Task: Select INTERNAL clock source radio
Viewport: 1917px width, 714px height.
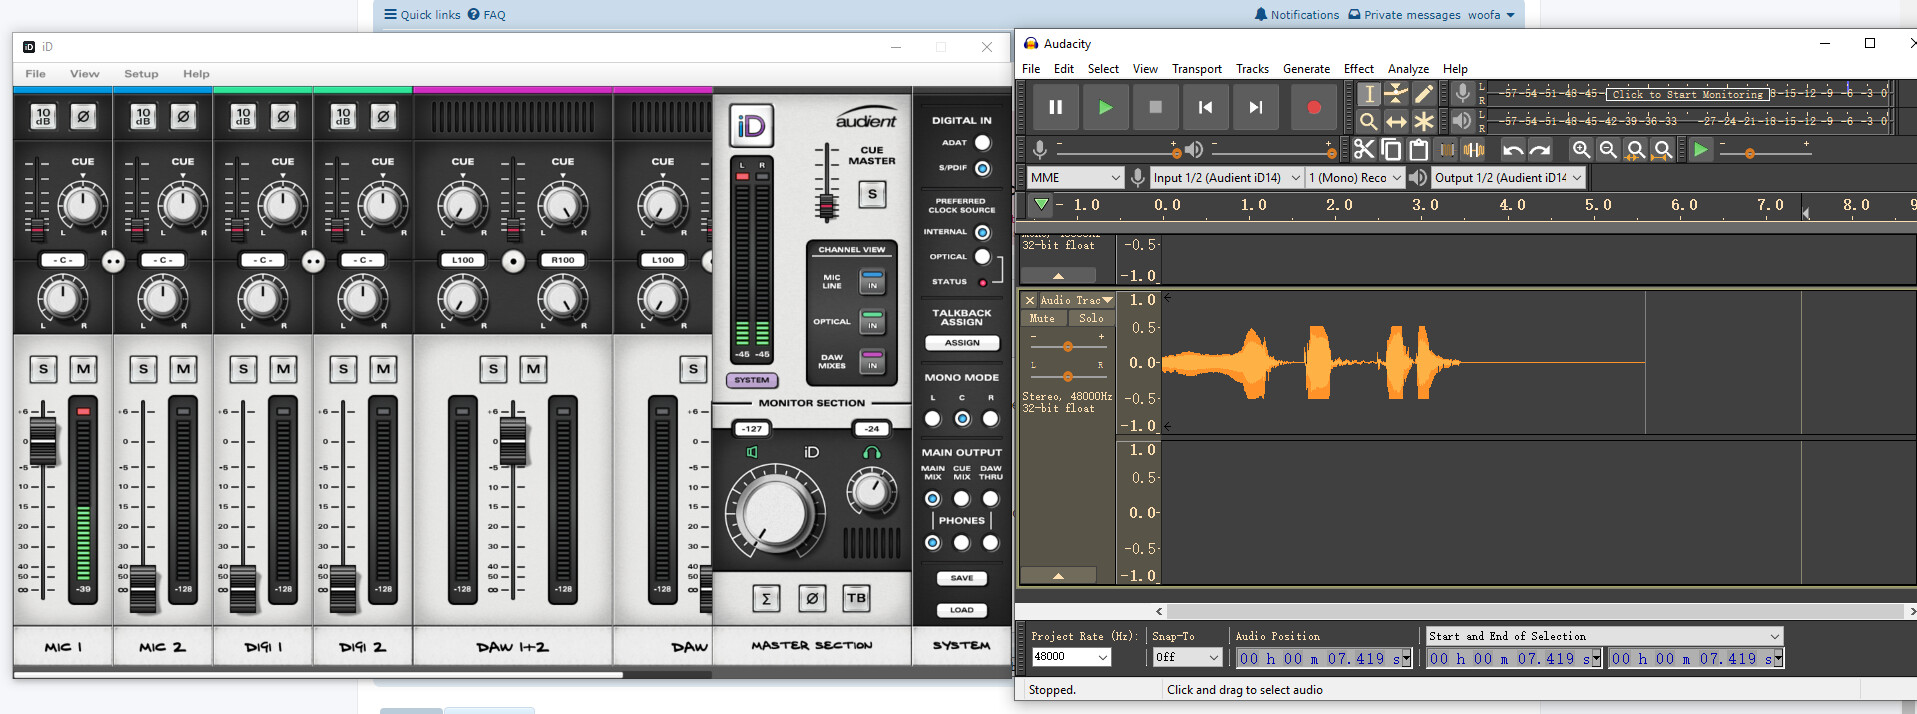Action: click(x=983, y=232)
